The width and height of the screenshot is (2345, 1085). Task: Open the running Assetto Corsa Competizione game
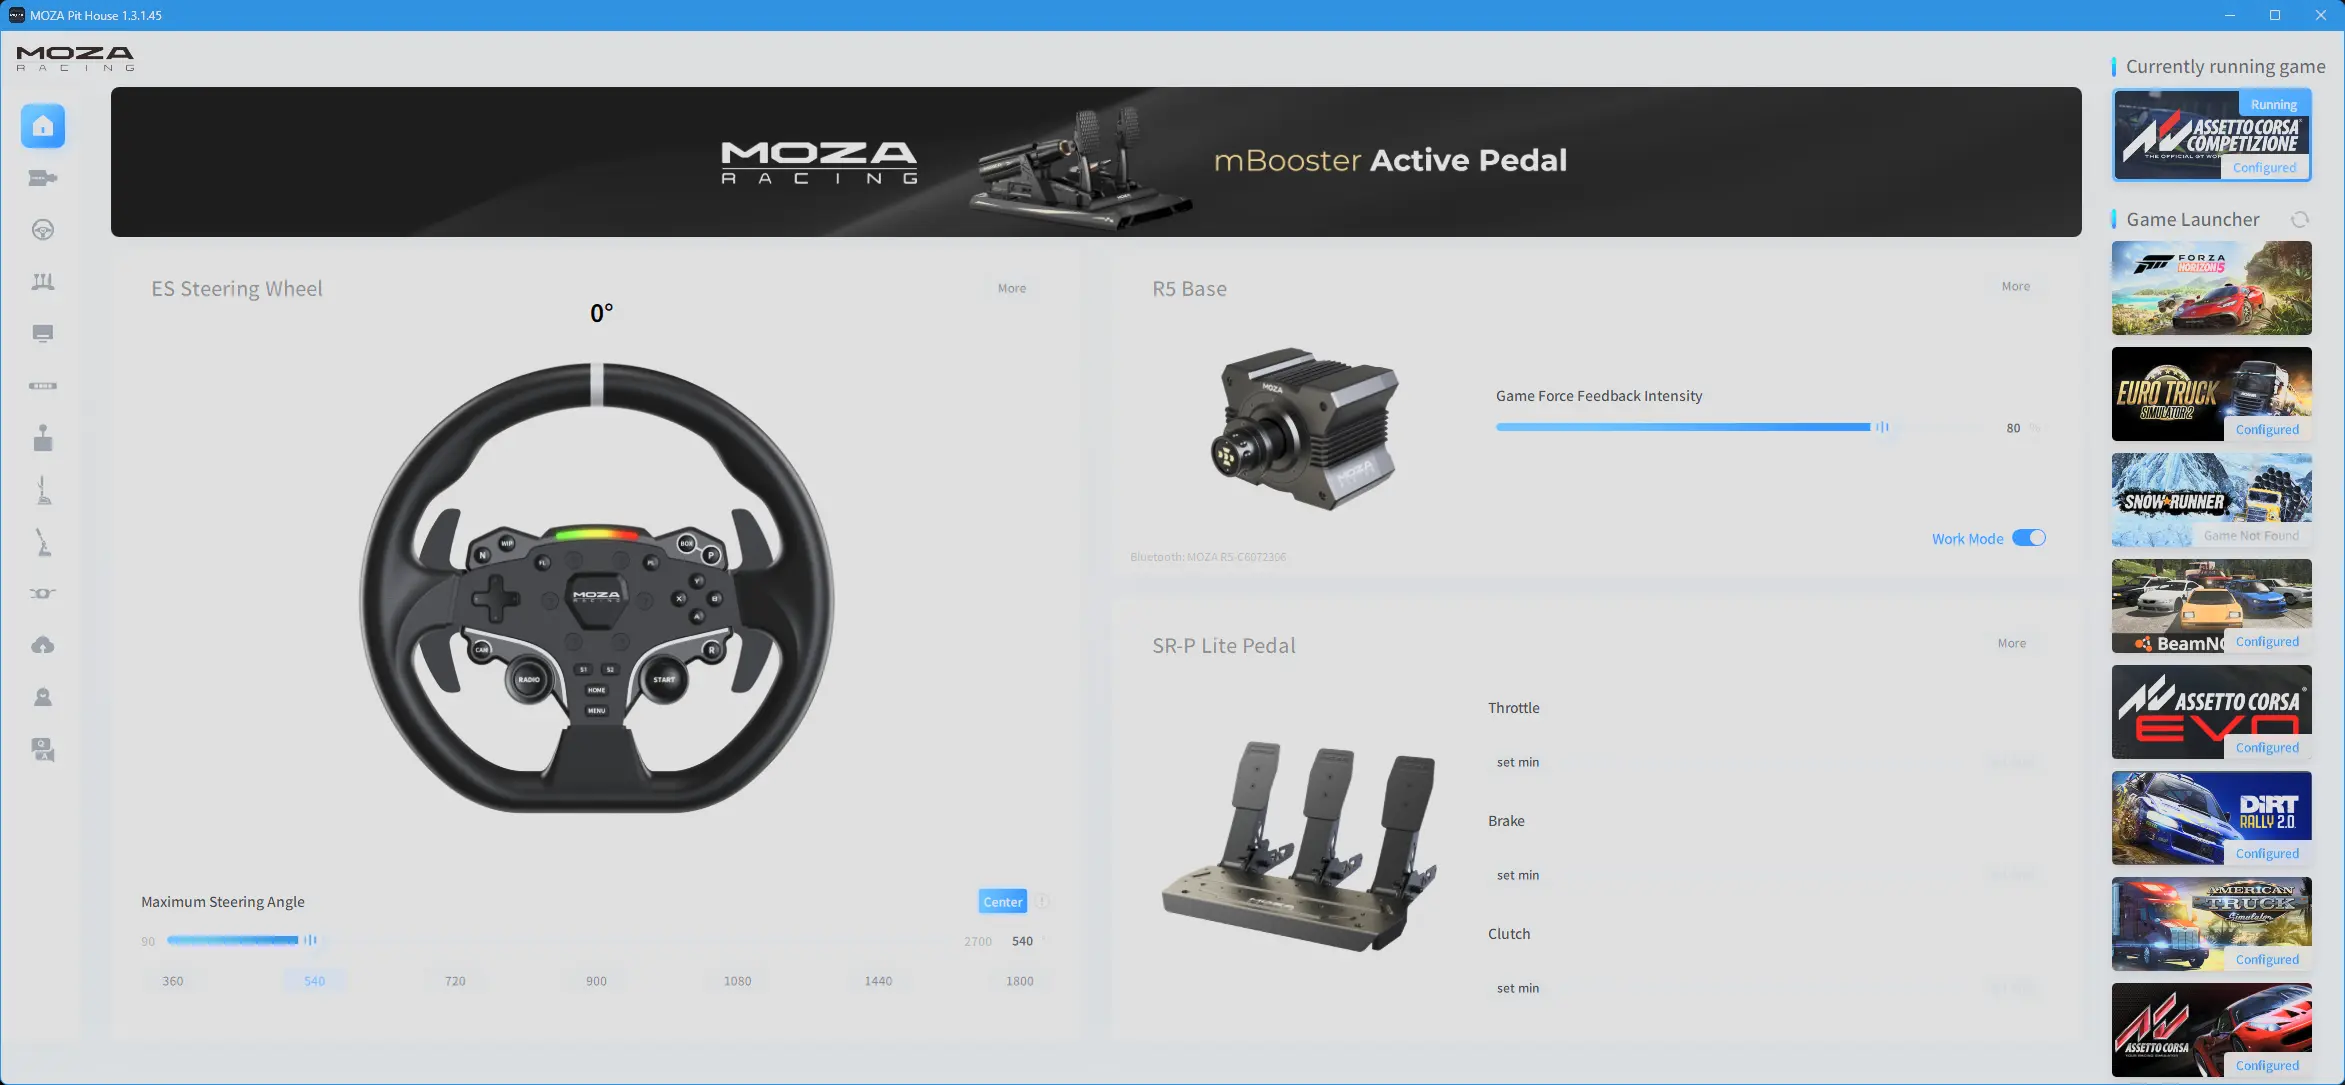click(x=2212, y=135)
